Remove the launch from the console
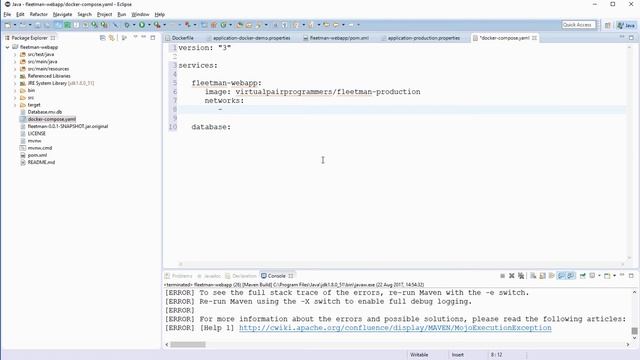Viewport: 640px width, 360px height. pos(512,276)
